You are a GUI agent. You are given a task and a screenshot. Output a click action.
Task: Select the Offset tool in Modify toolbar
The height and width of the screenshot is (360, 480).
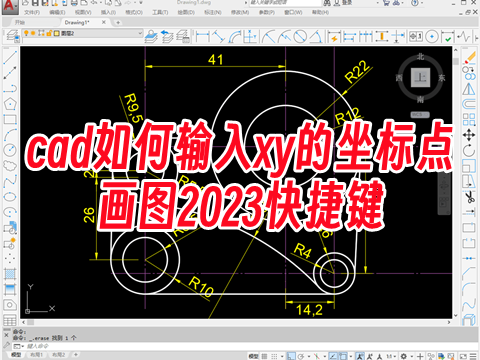tap(469, 104)
